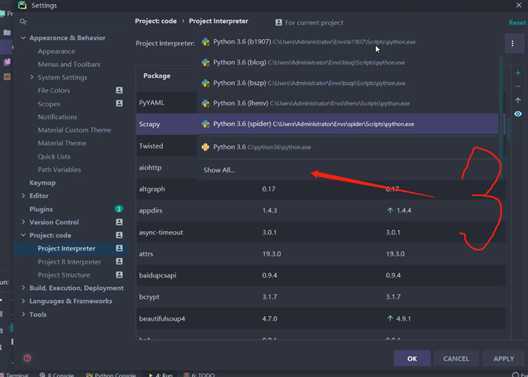Open Keymap settings

pos(42,183)
